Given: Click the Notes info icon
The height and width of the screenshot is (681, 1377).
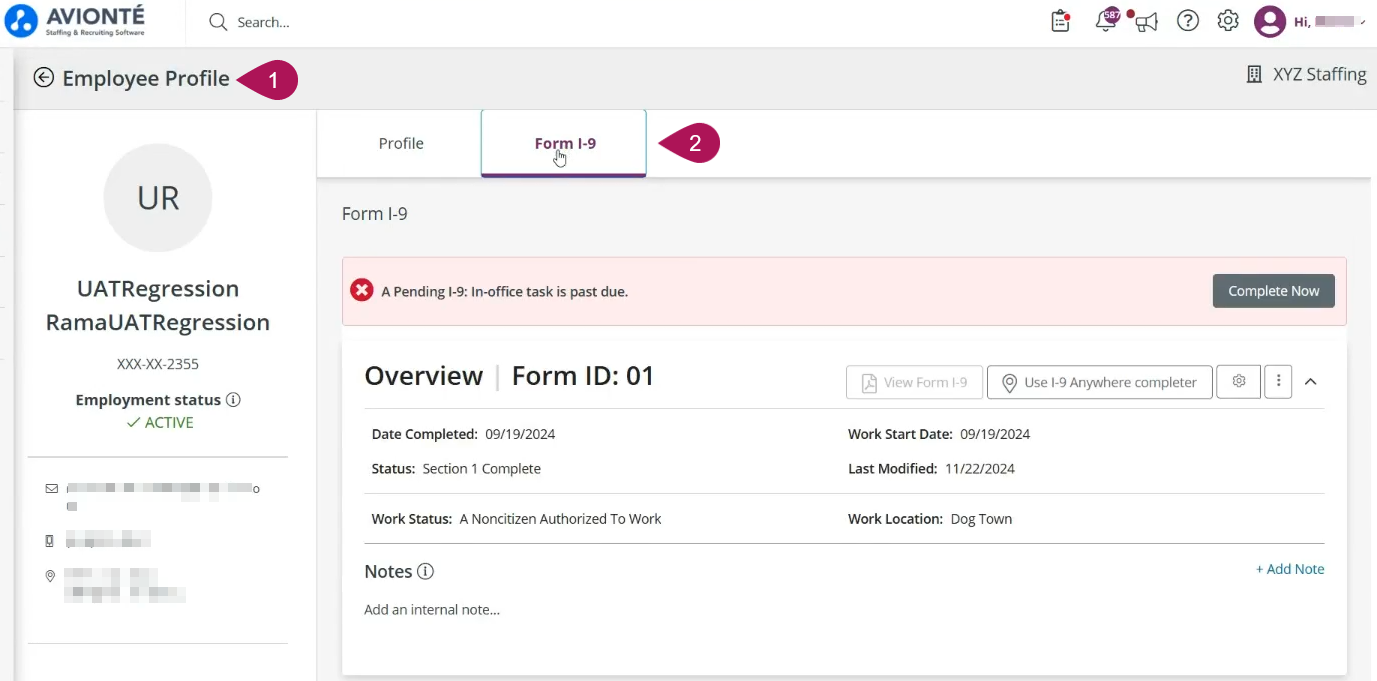Looking at the screenshot, I should 425,572.
